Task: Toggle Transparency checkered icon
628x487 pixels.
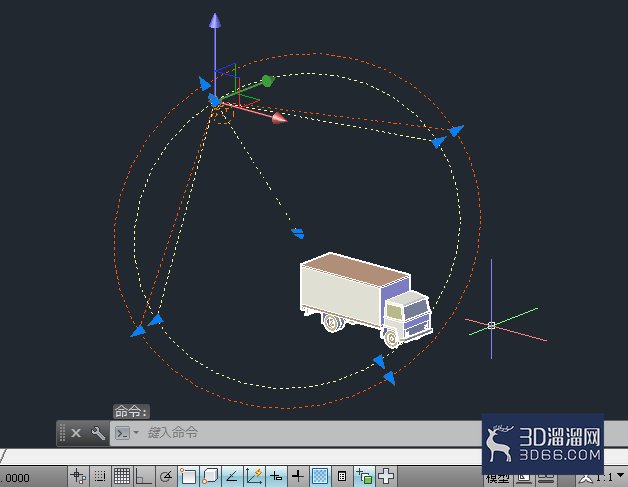Action: (x=320, y=476)
